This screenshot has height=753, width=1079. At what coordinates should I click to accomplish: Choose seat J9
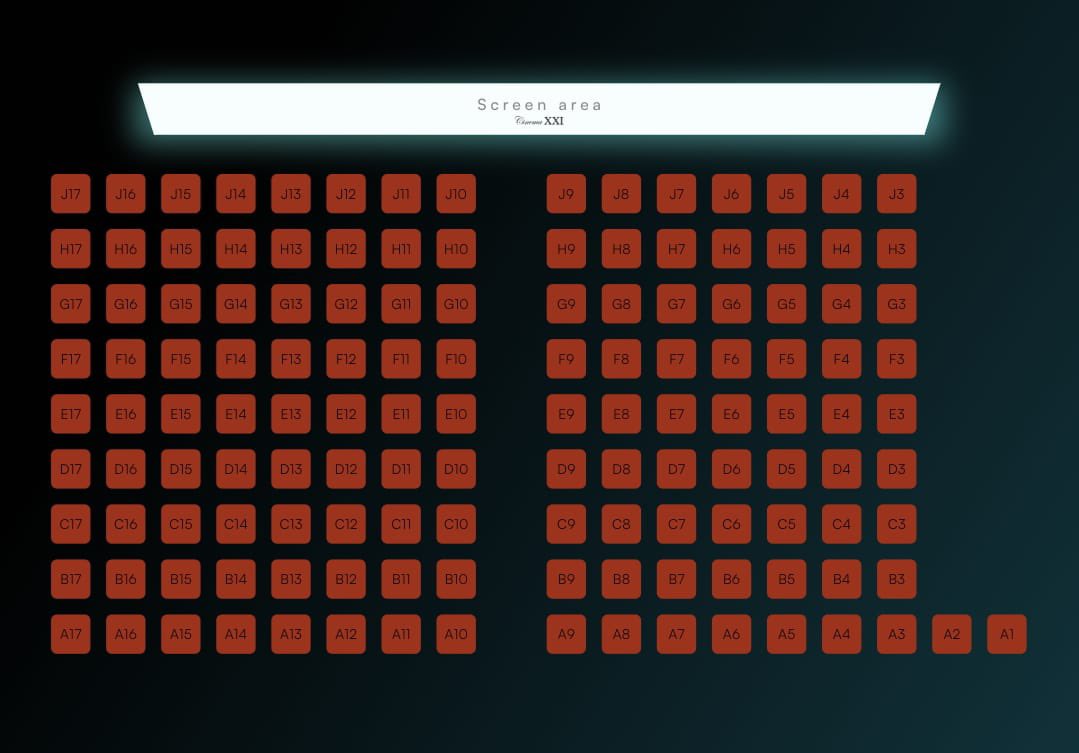pos(566,193)
